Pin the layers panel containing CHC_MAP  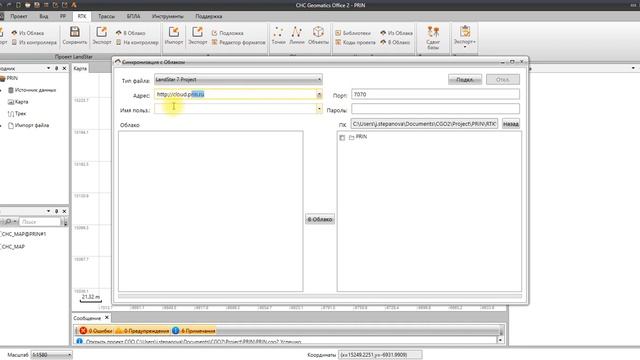click(56, 211)
